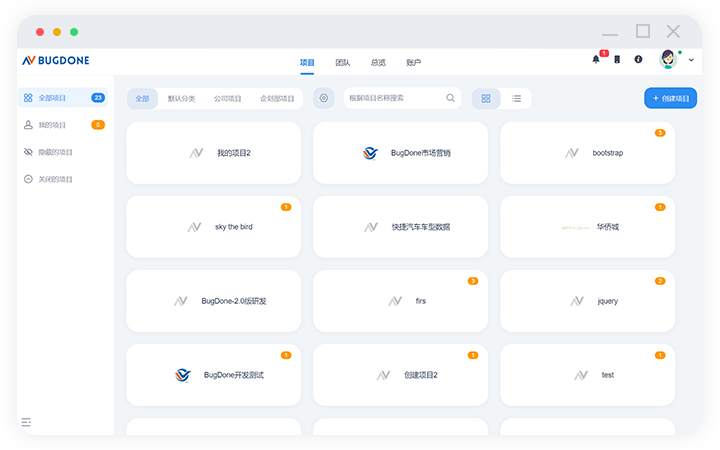Screen dimensions: 720x450
Task: Switch to grid view layout
Action: [486, 98]
